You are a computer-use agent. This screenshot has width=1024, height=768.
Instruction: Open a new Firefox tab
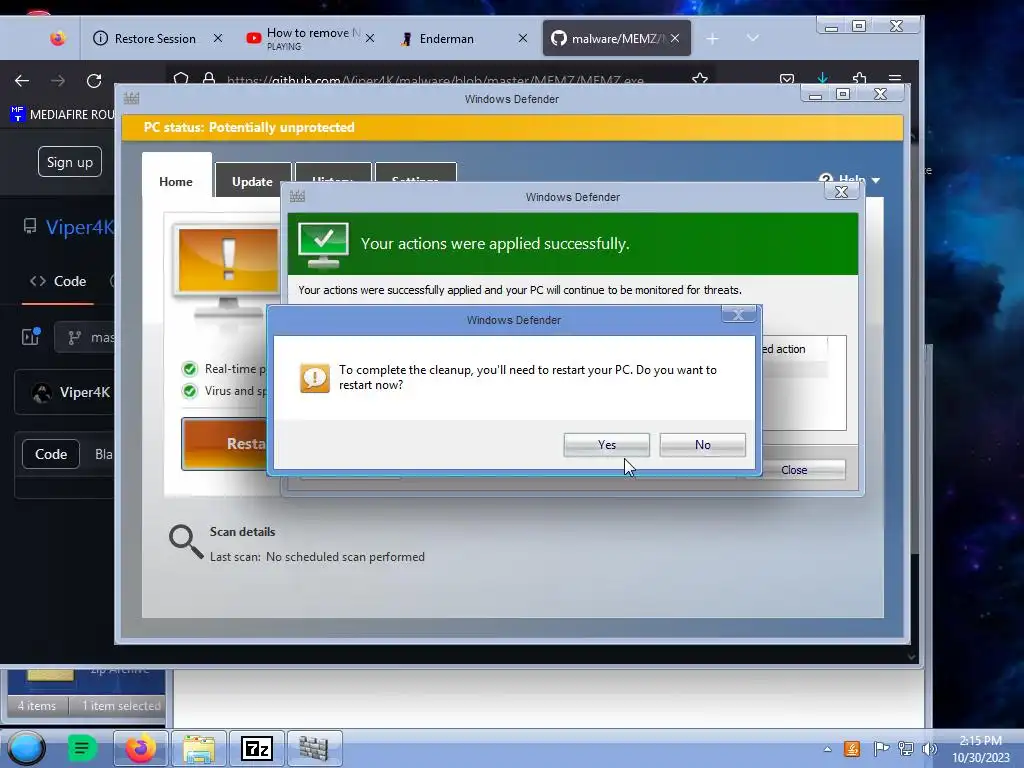712,39
